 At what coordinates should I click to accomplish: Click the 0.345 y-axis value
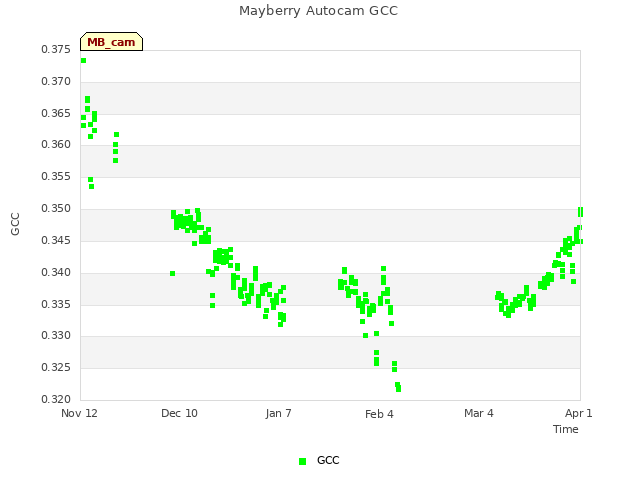pos(56,240)
